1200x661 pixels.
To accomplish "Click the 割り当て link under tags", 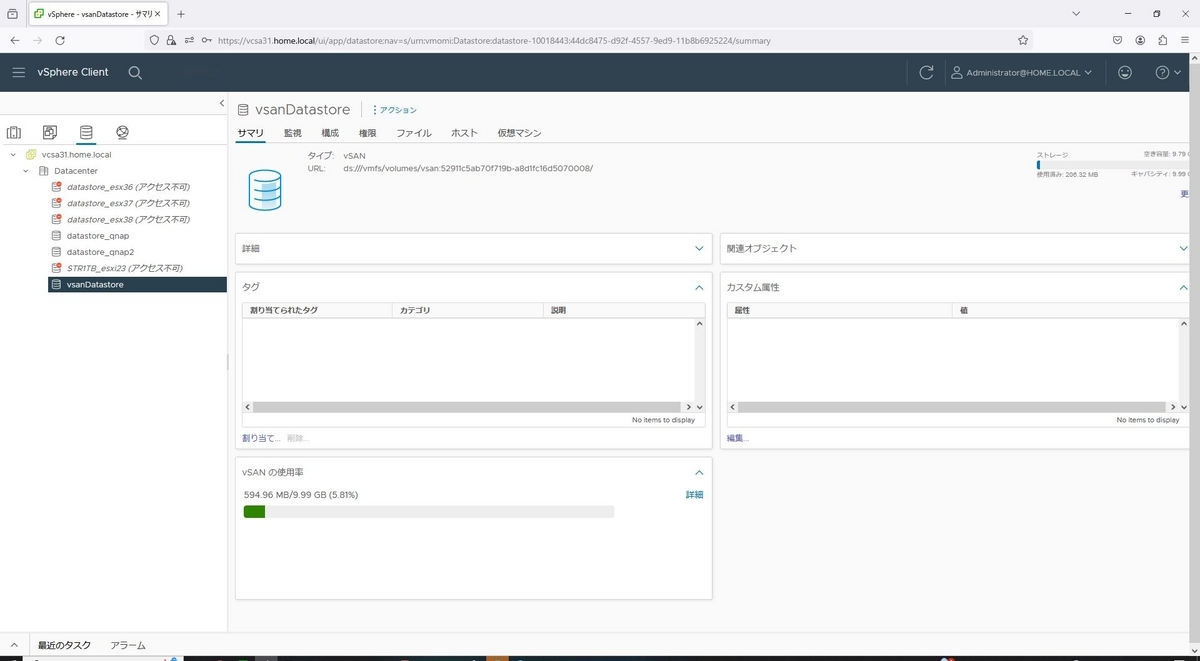I will [261, 438].
